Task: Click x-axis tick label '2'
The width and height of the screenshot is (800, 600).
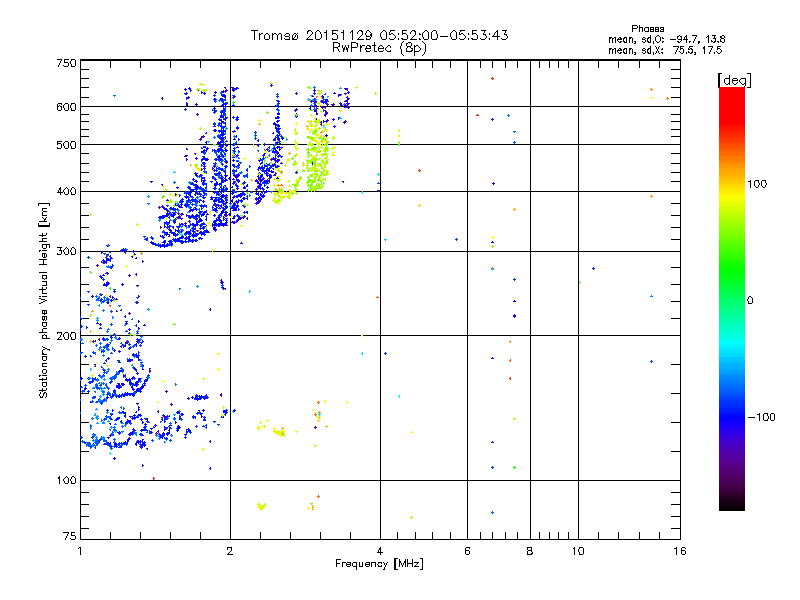Action: point(230,551)
